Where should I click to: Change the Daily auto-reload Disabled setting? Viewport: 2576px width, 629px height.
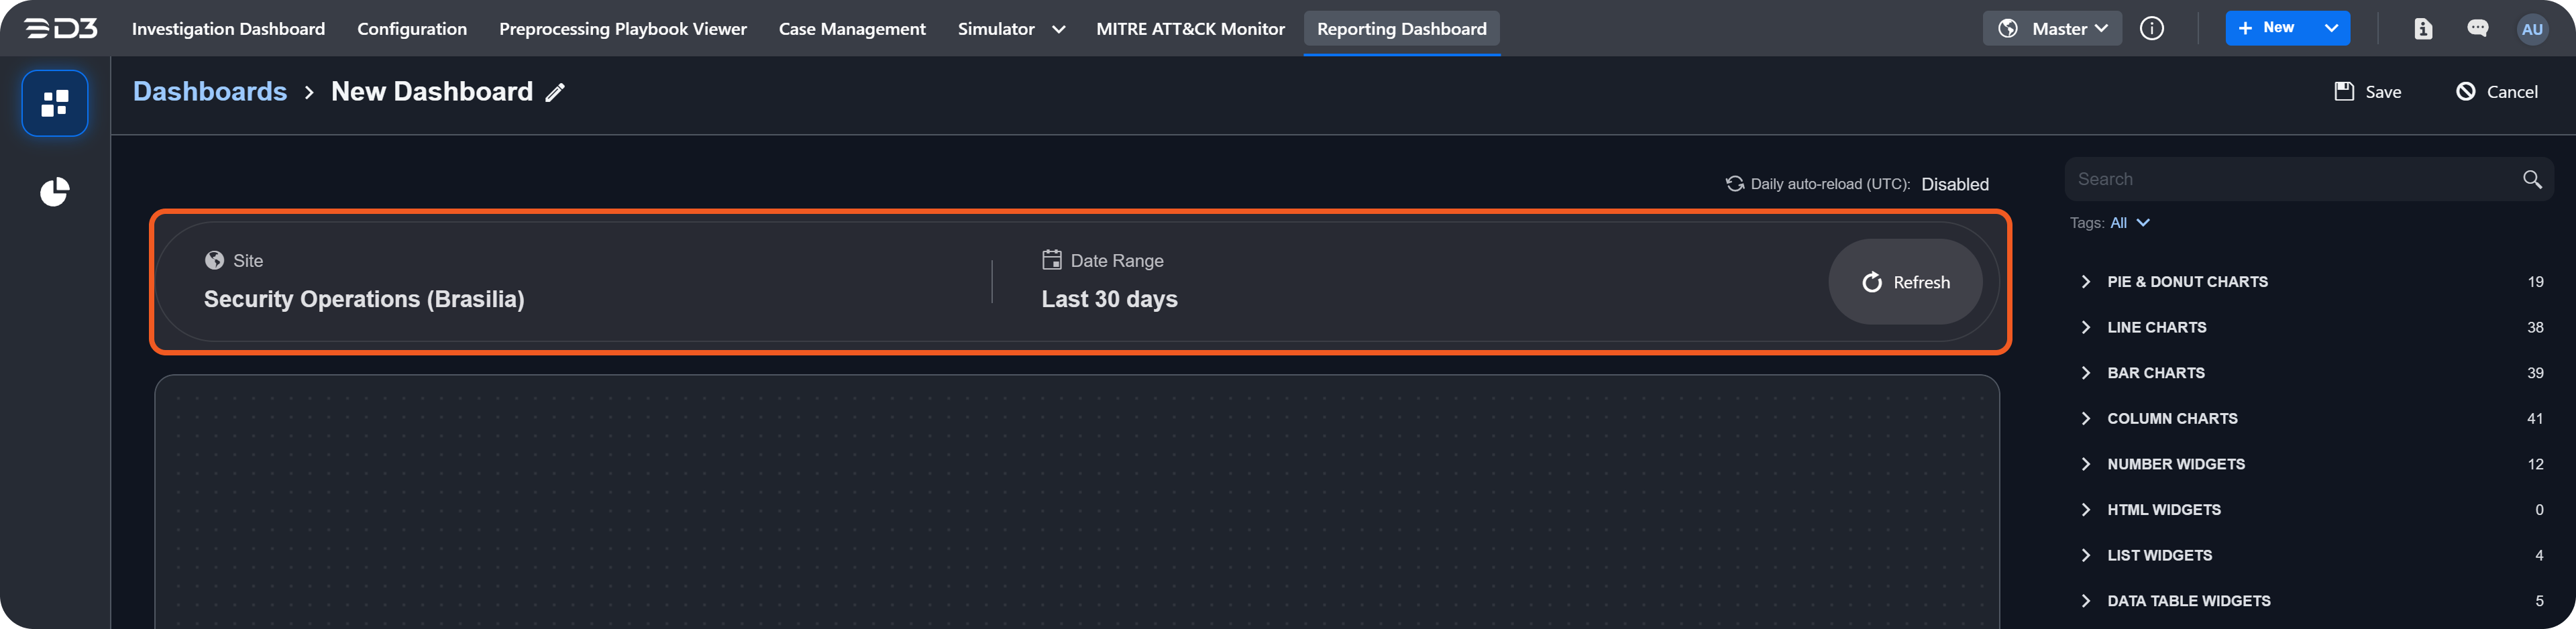(x=1954, y=184)
